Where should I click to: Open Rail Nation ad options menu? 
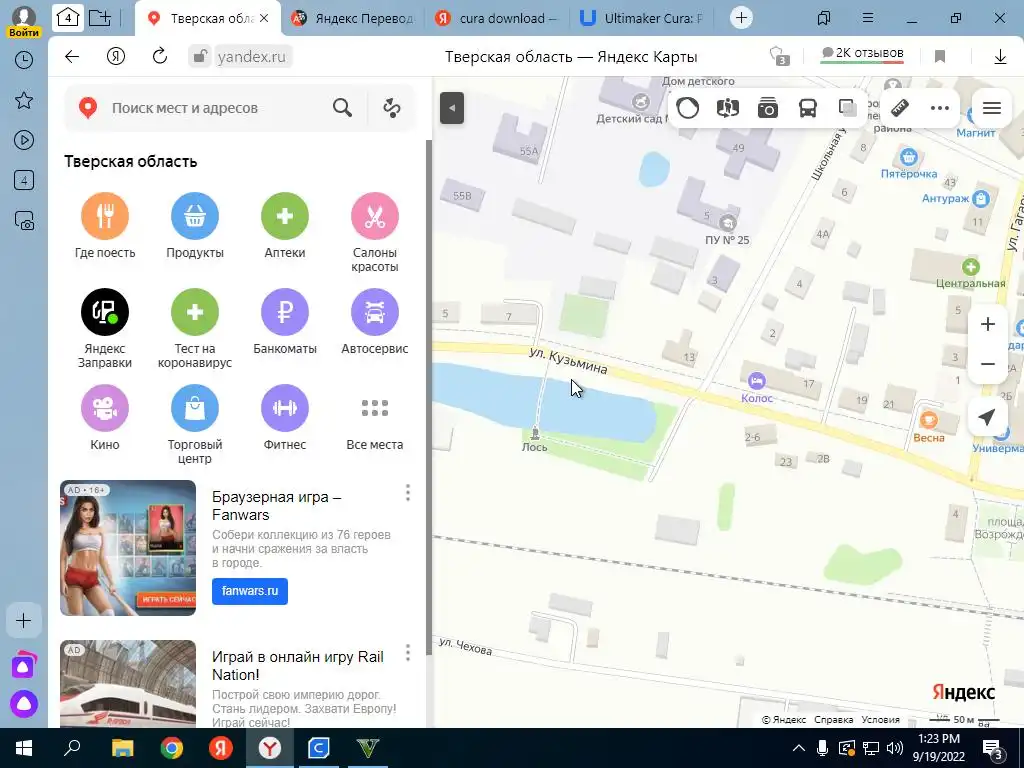(408, 652)
